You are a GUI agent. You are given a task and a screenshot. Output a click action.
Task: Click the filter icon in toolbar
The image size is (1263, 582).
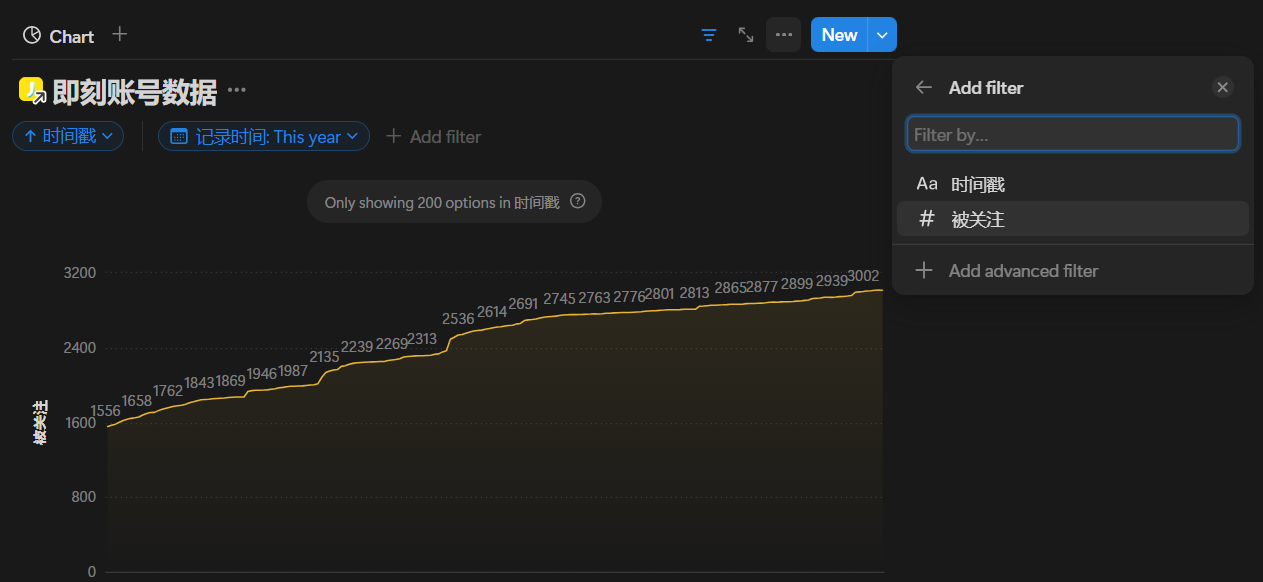coord(709,35)
